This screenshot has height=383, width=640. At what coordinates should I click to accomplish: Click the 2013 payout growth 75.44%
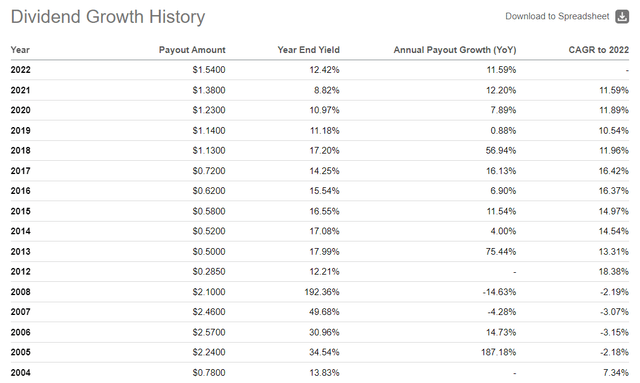501,252
